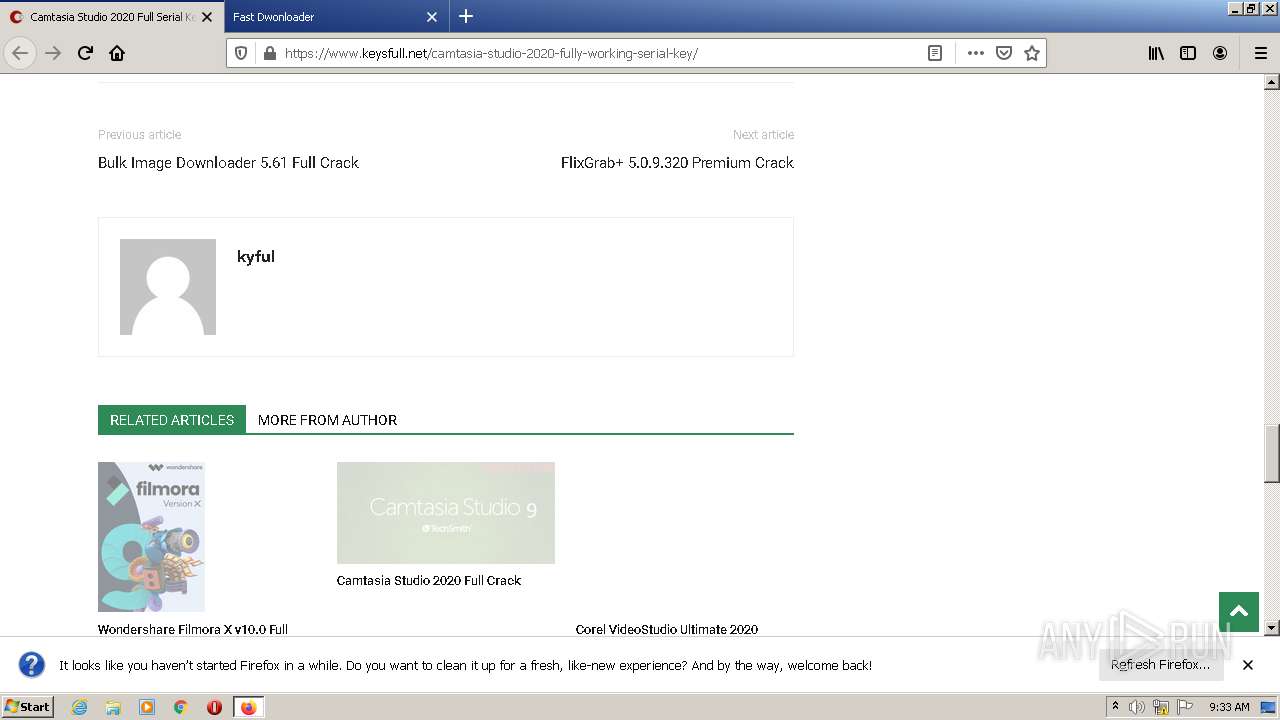Show site security padlock information
This screenshot has height=720, width=1280.
(x=269, y=53)
